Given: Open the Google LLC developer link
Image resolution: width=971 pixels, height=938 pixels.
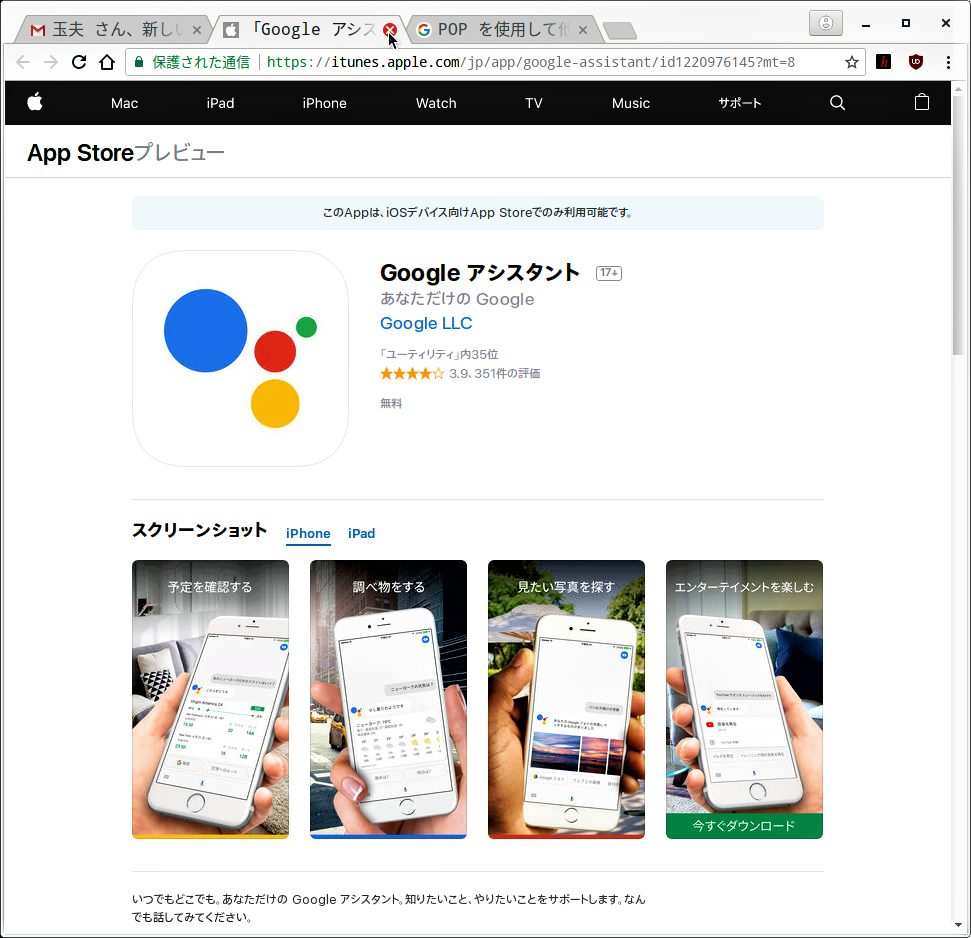Looking at the screenshot, I should tap(426, 323).
